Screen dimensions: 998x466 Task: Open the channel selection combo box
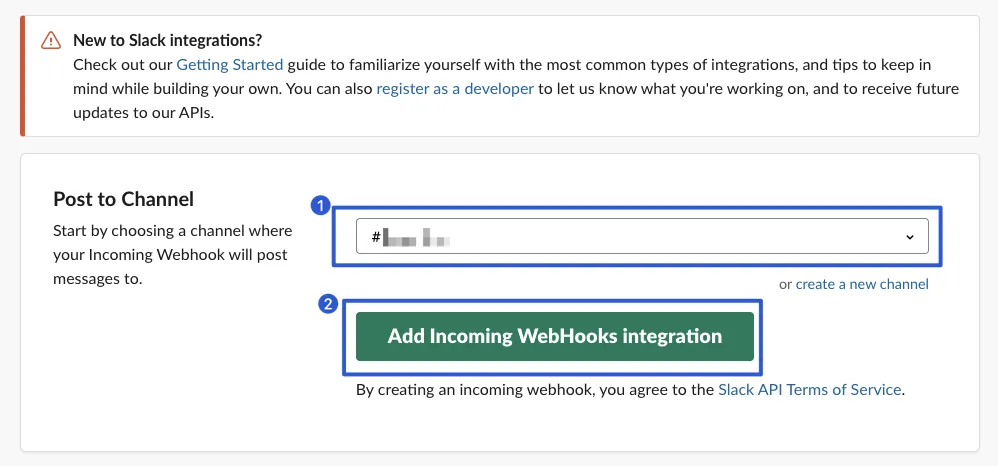point(642,237)
